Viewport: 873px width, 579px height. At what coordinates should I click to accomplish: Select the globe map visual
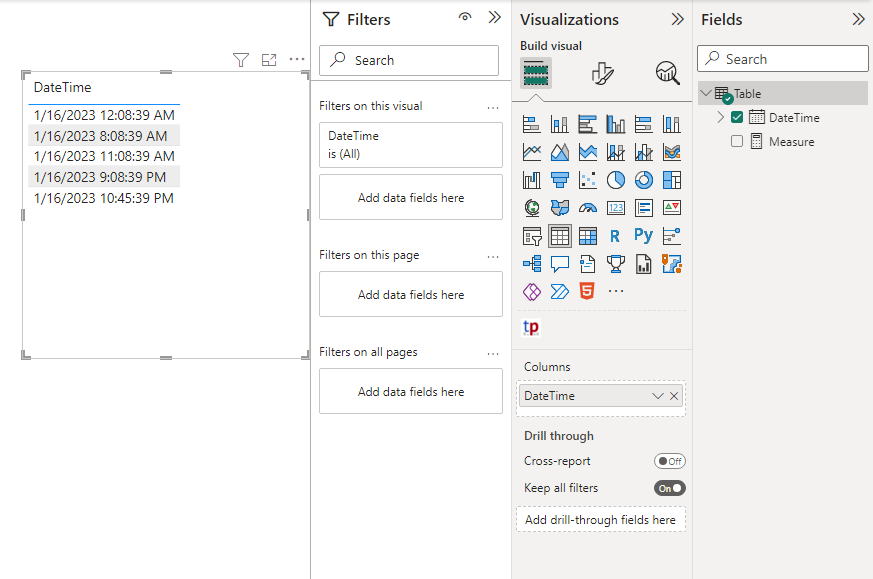tap(532, 208)
